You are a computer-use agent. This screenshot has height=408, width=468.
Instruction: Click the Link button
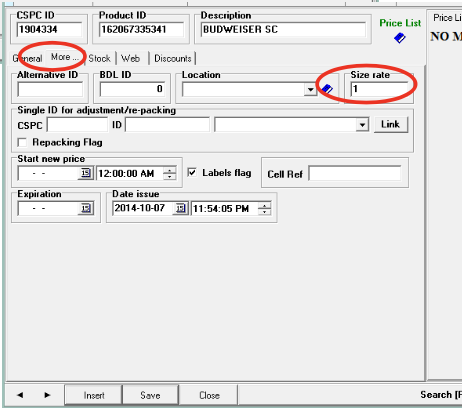coord(391,124)
